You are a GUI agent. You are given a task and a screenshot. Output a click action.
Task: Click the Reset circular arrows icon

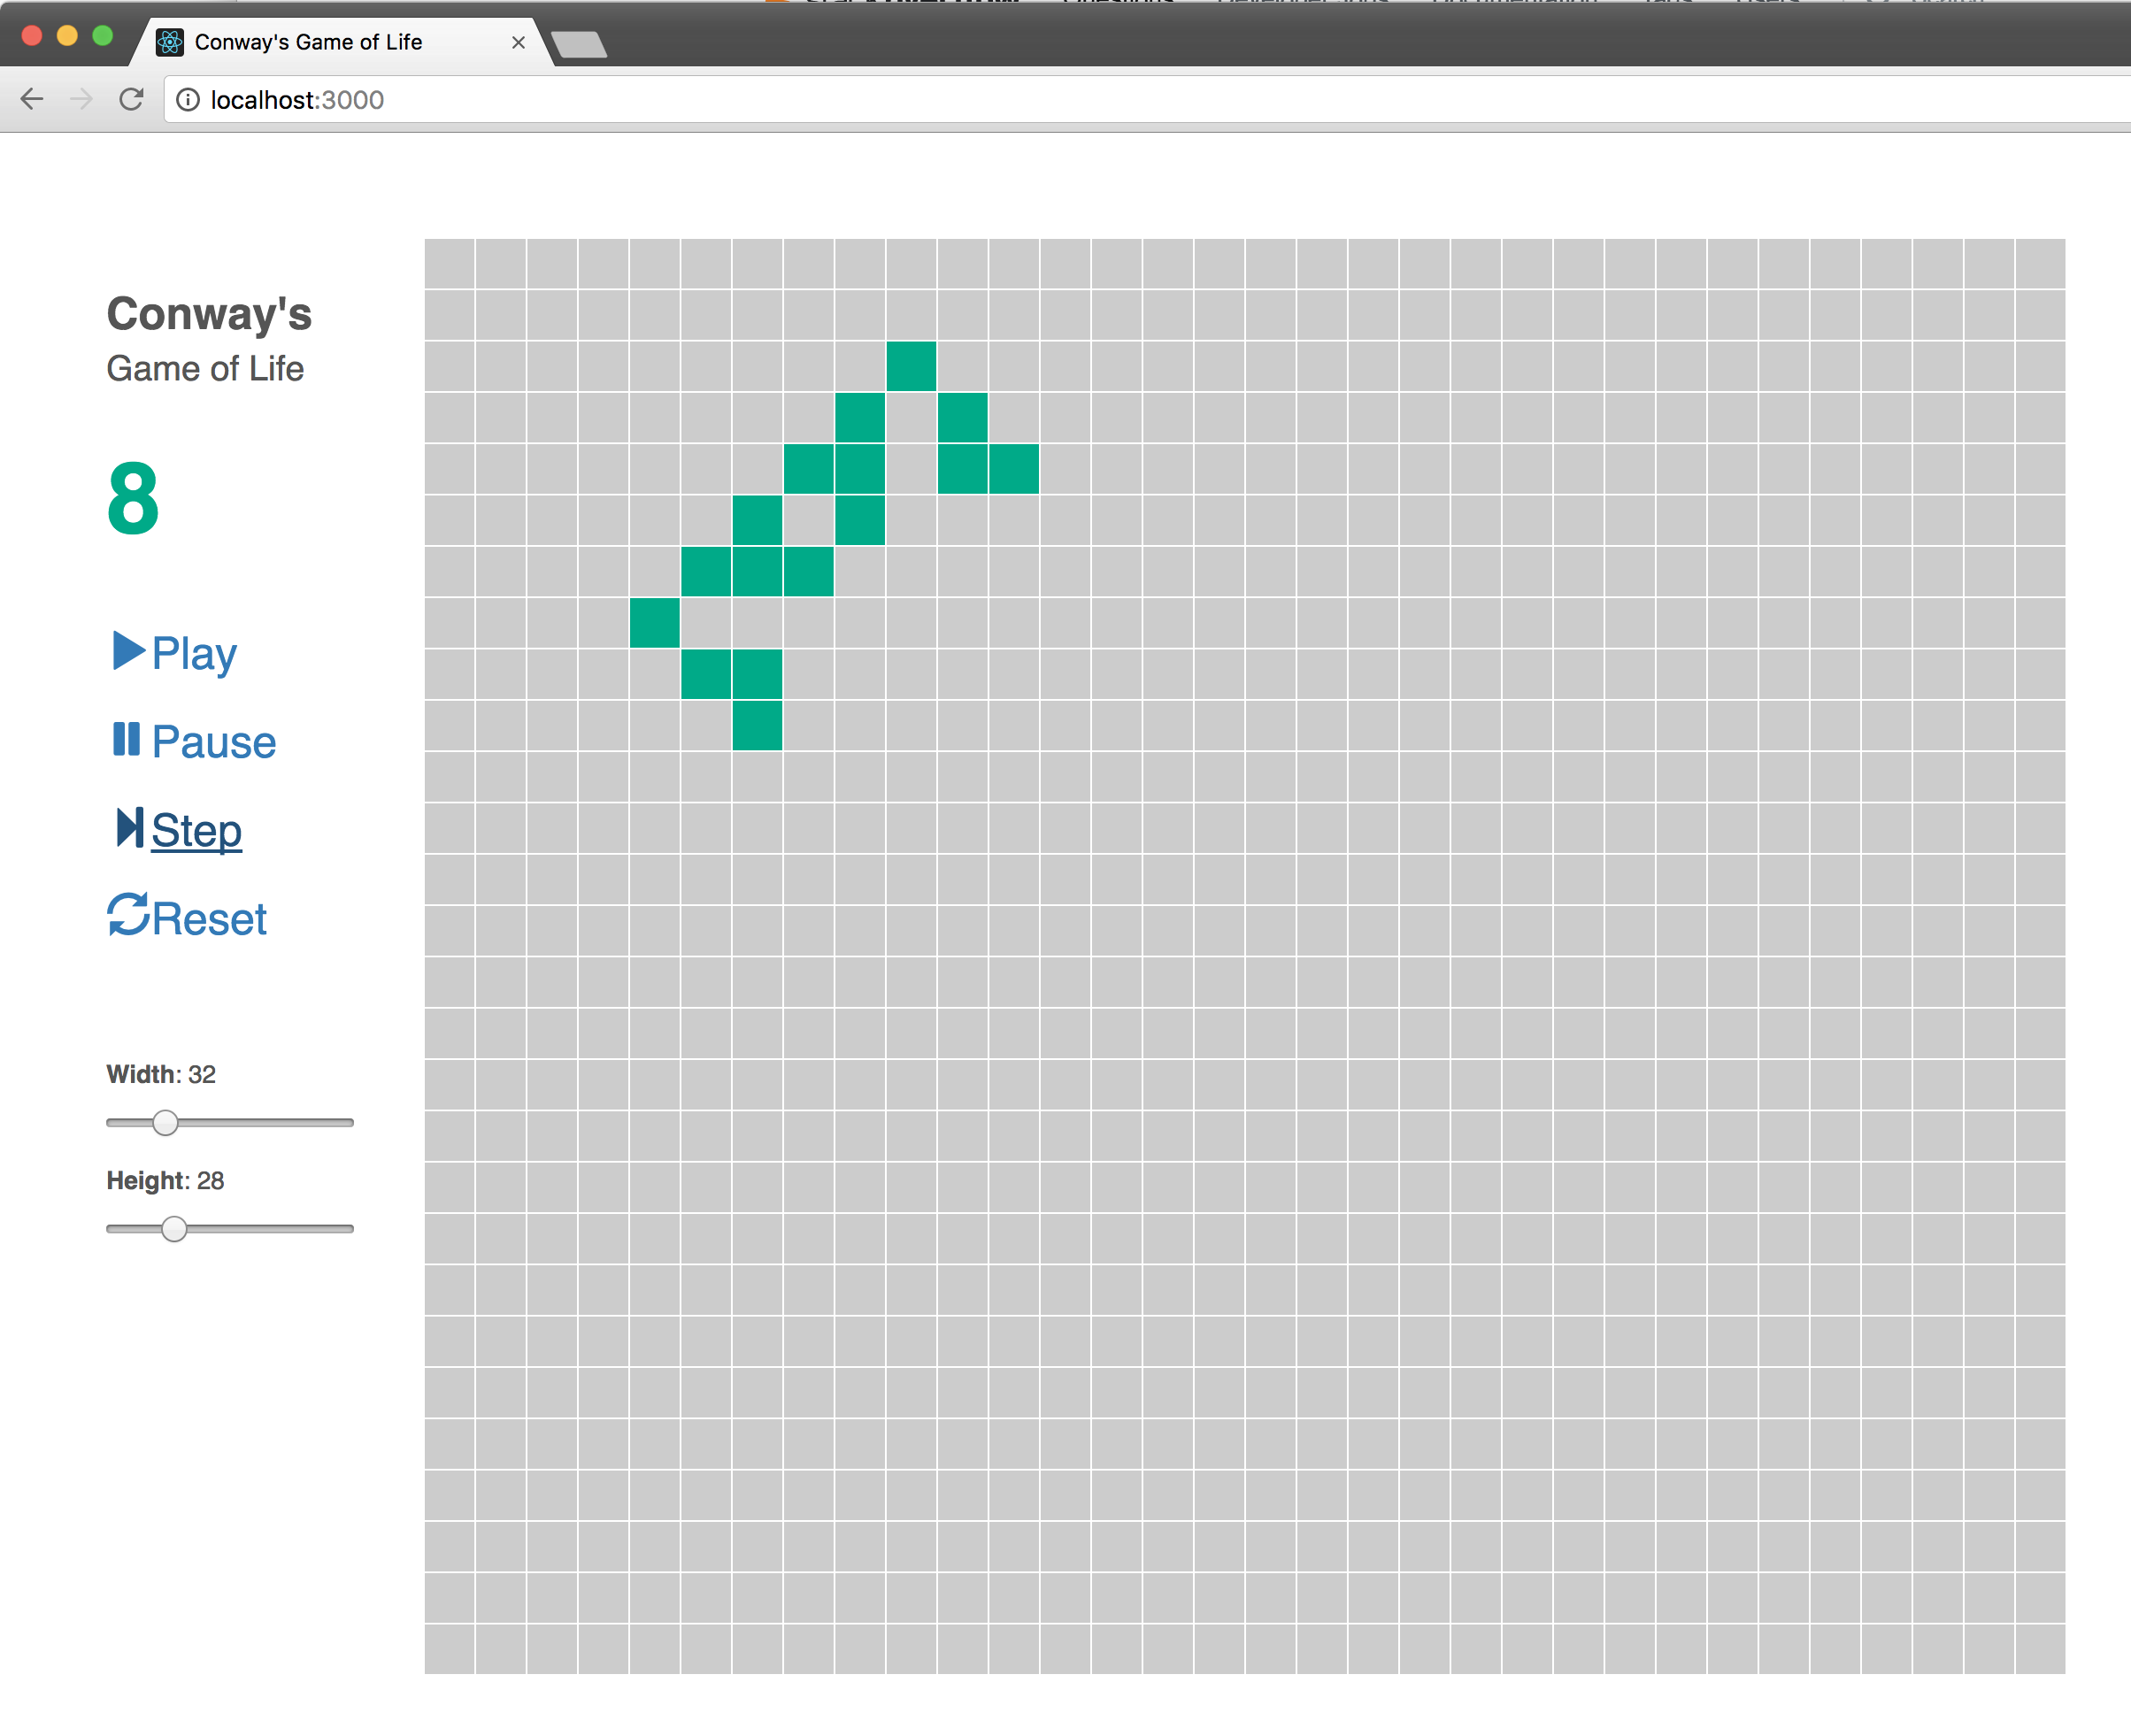[128, 915]
